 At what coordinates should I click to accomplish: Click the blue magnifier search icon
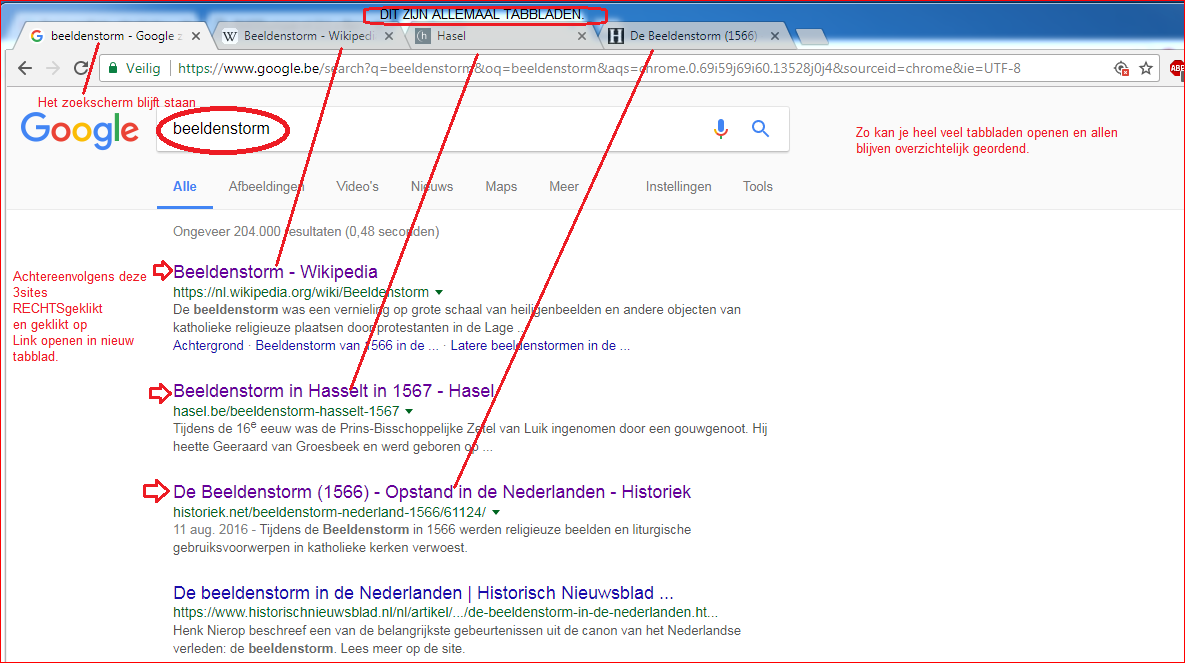click(x=761, y=129)
